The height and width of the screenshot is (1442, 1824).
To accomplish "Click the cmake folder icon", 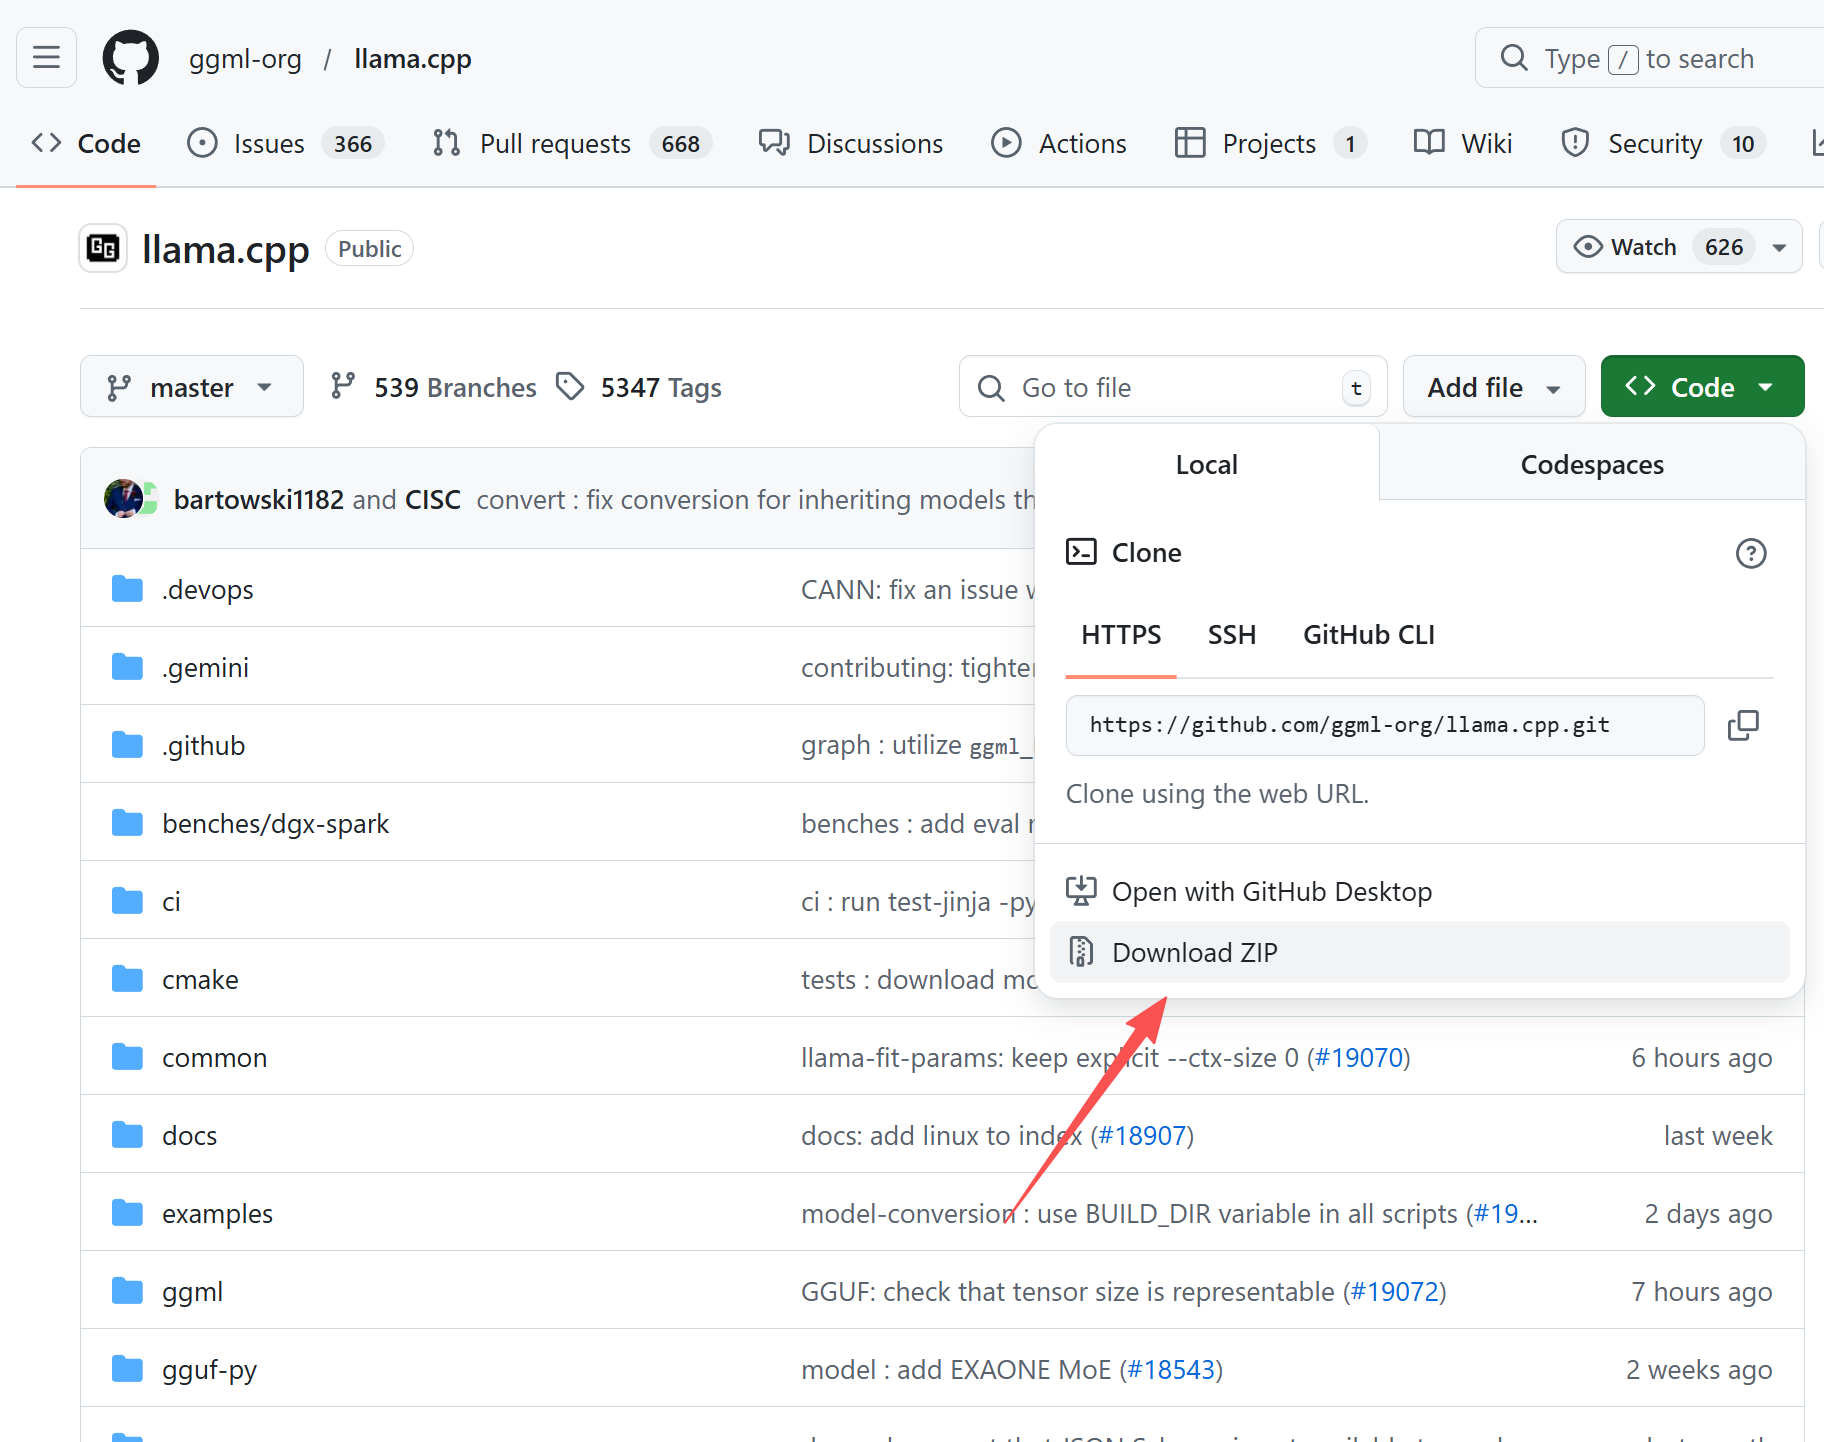I will [127, 979].
